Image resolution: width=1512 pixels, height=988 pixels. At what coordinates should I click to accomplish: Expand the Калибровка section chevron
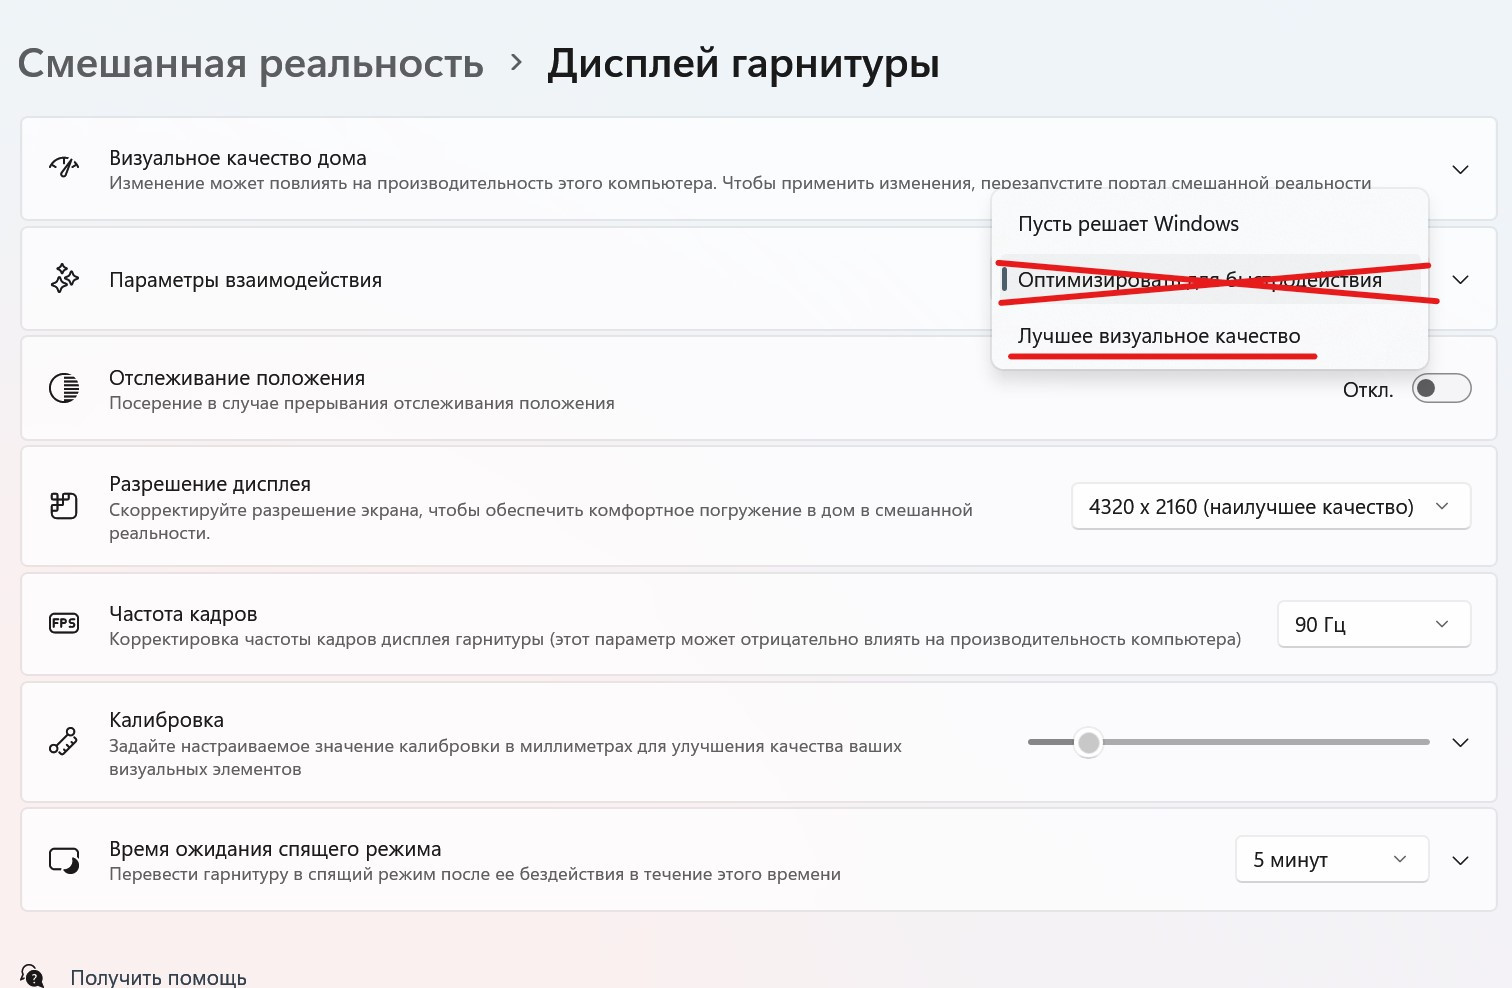(1460, 742)
